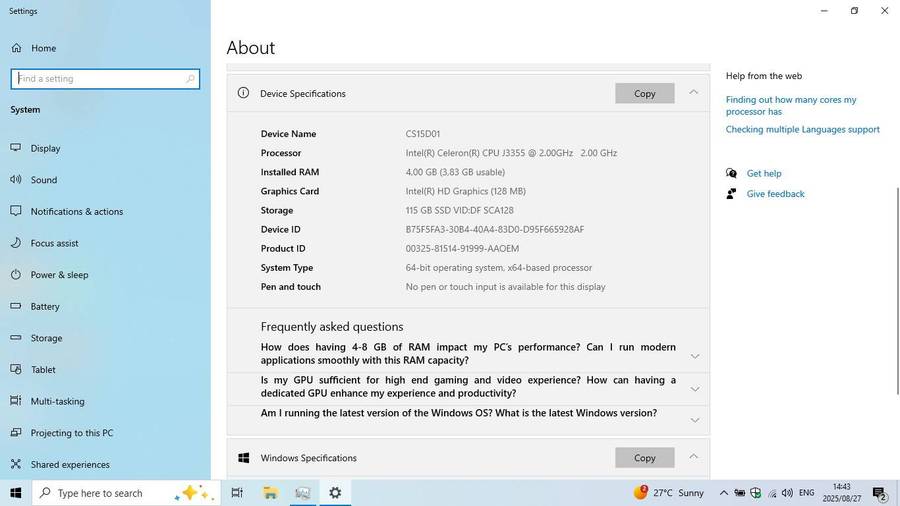900x506 pixels.
Task: Open the Windows Security shield tray icon
Action: [756, 493]
